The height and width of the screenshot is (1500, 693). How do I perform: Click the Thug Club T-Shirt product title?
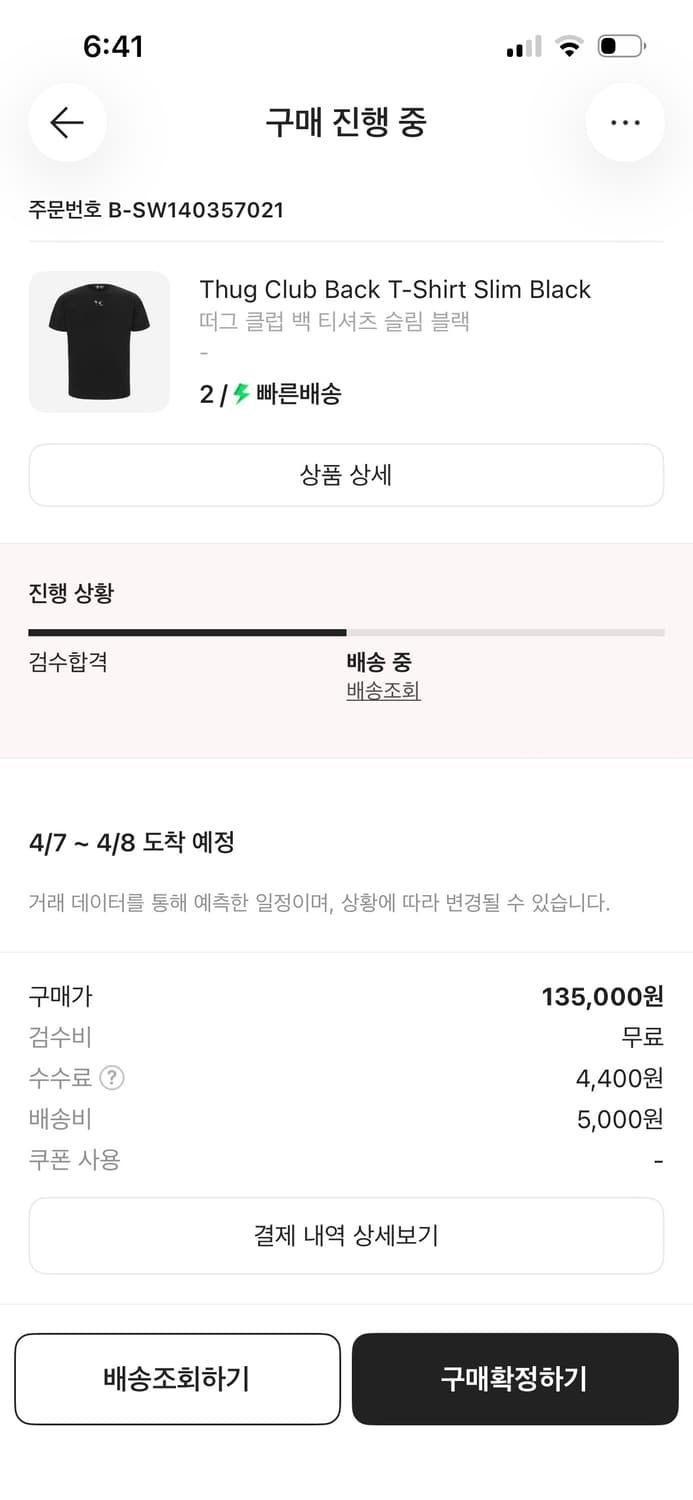click(394, 289)
